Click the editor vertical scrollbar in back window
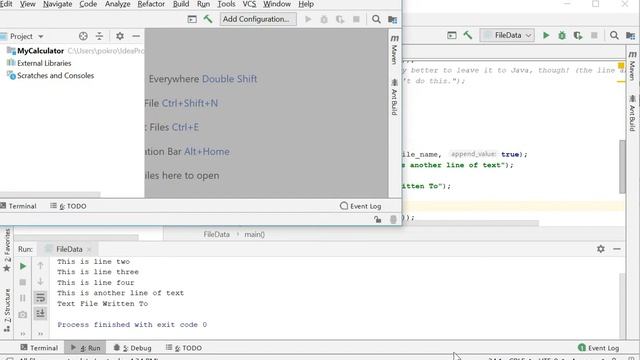 (622, 167)
